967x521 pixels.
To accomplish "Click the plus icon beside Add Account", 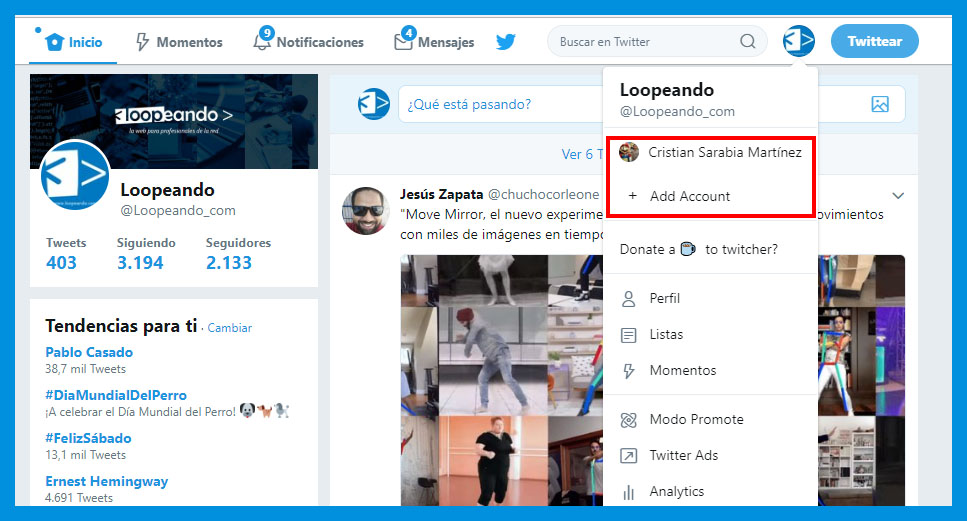I will click(632, 196).
